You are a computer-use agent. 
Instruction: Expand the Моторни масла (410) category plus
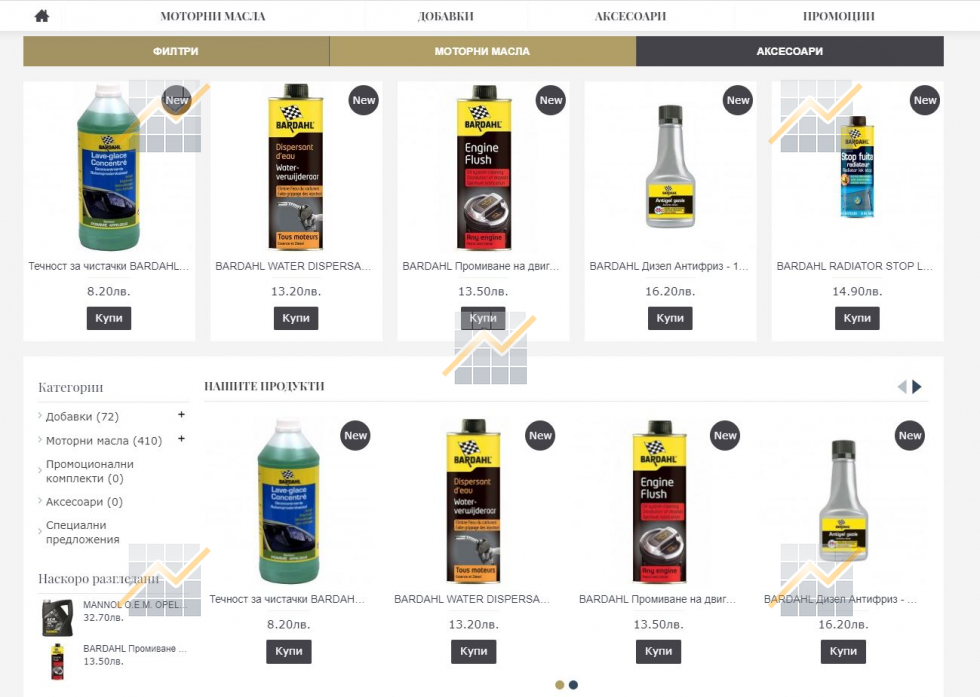coord(181,439)
